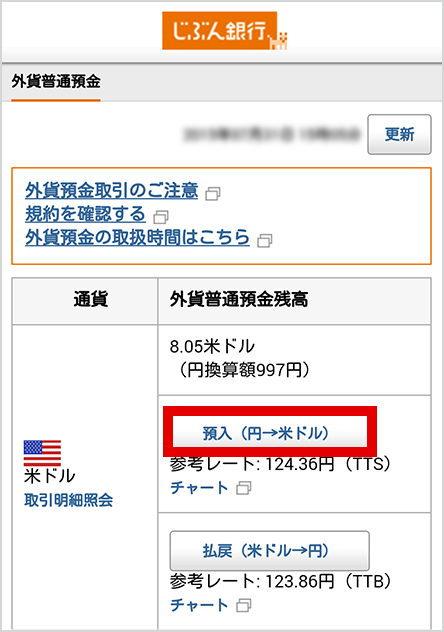Open チャート link under TTB rate

[x=199, y=605]
